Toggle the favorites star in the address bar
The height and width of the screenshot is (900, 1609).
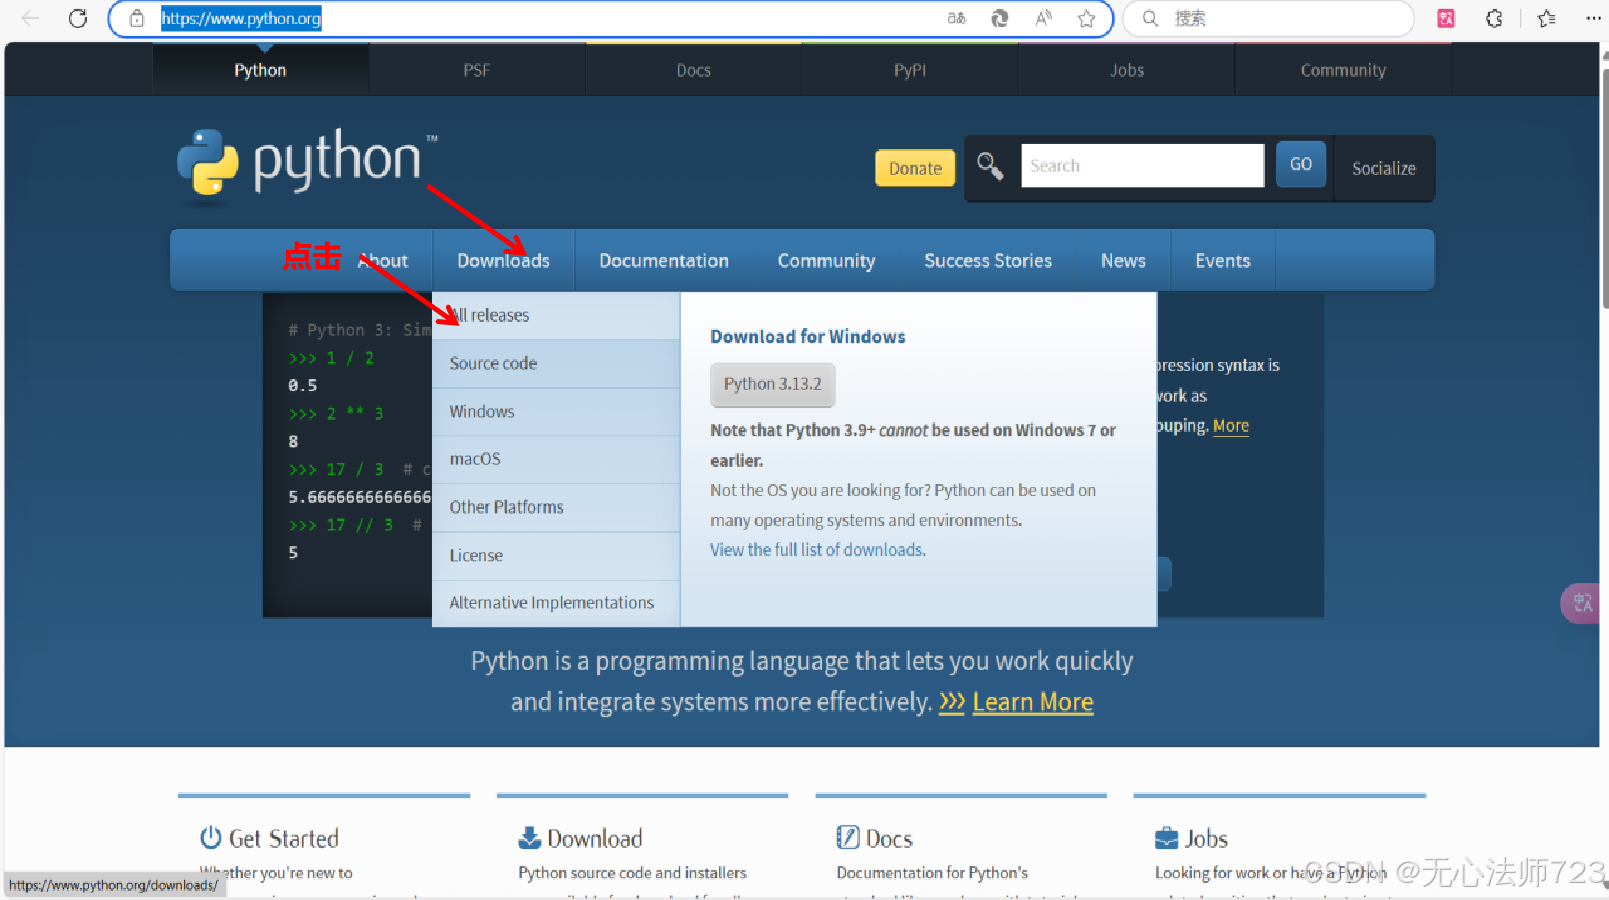tap(1086, 18)
